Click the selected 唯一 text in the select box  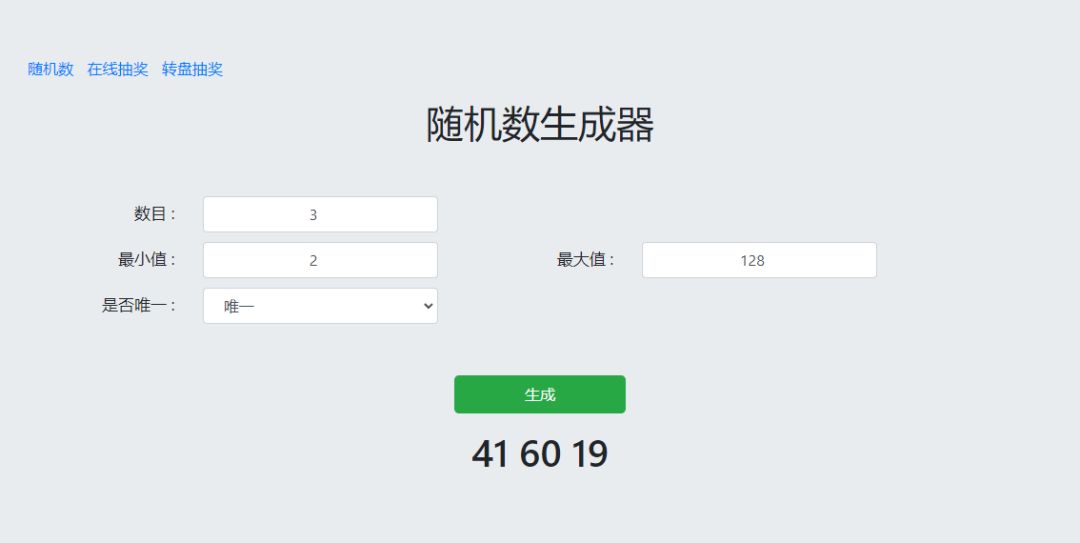pos(240,306)
